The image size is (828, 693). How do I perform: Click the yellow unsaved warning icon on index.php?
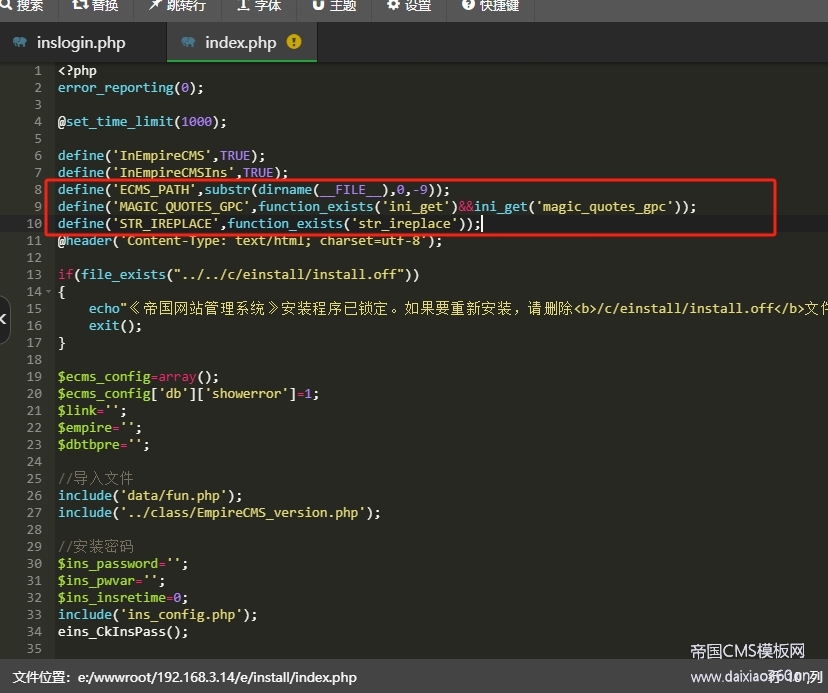click(x=294, y=42)
